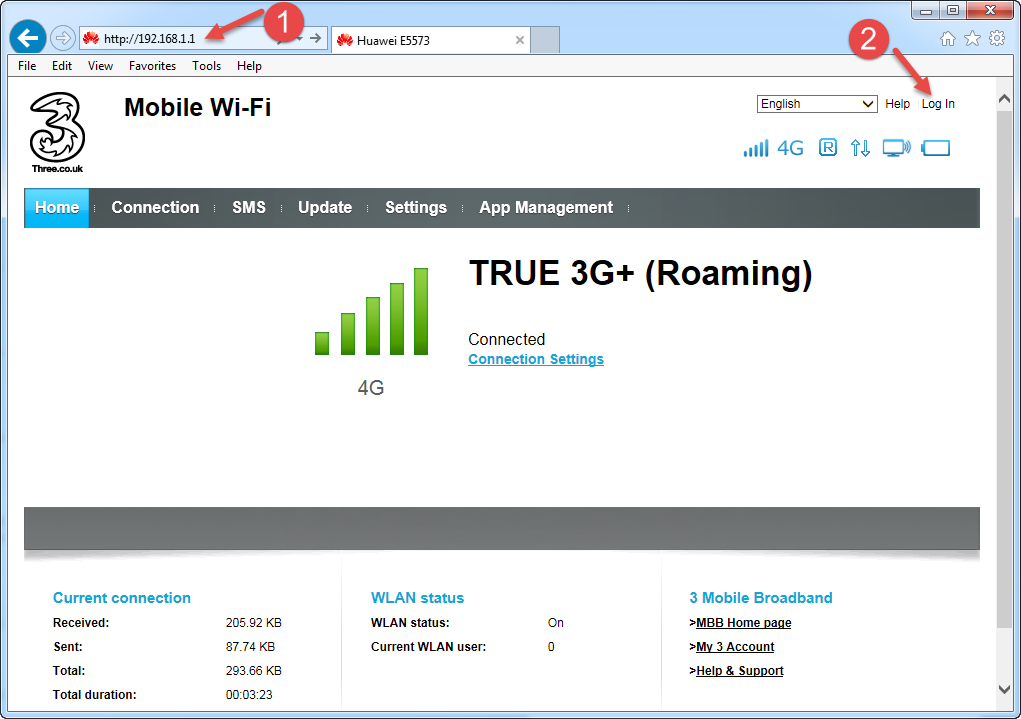Open the browser Help menu
The width and height of the screenshot is (1021, 719).
coord(249,66)
